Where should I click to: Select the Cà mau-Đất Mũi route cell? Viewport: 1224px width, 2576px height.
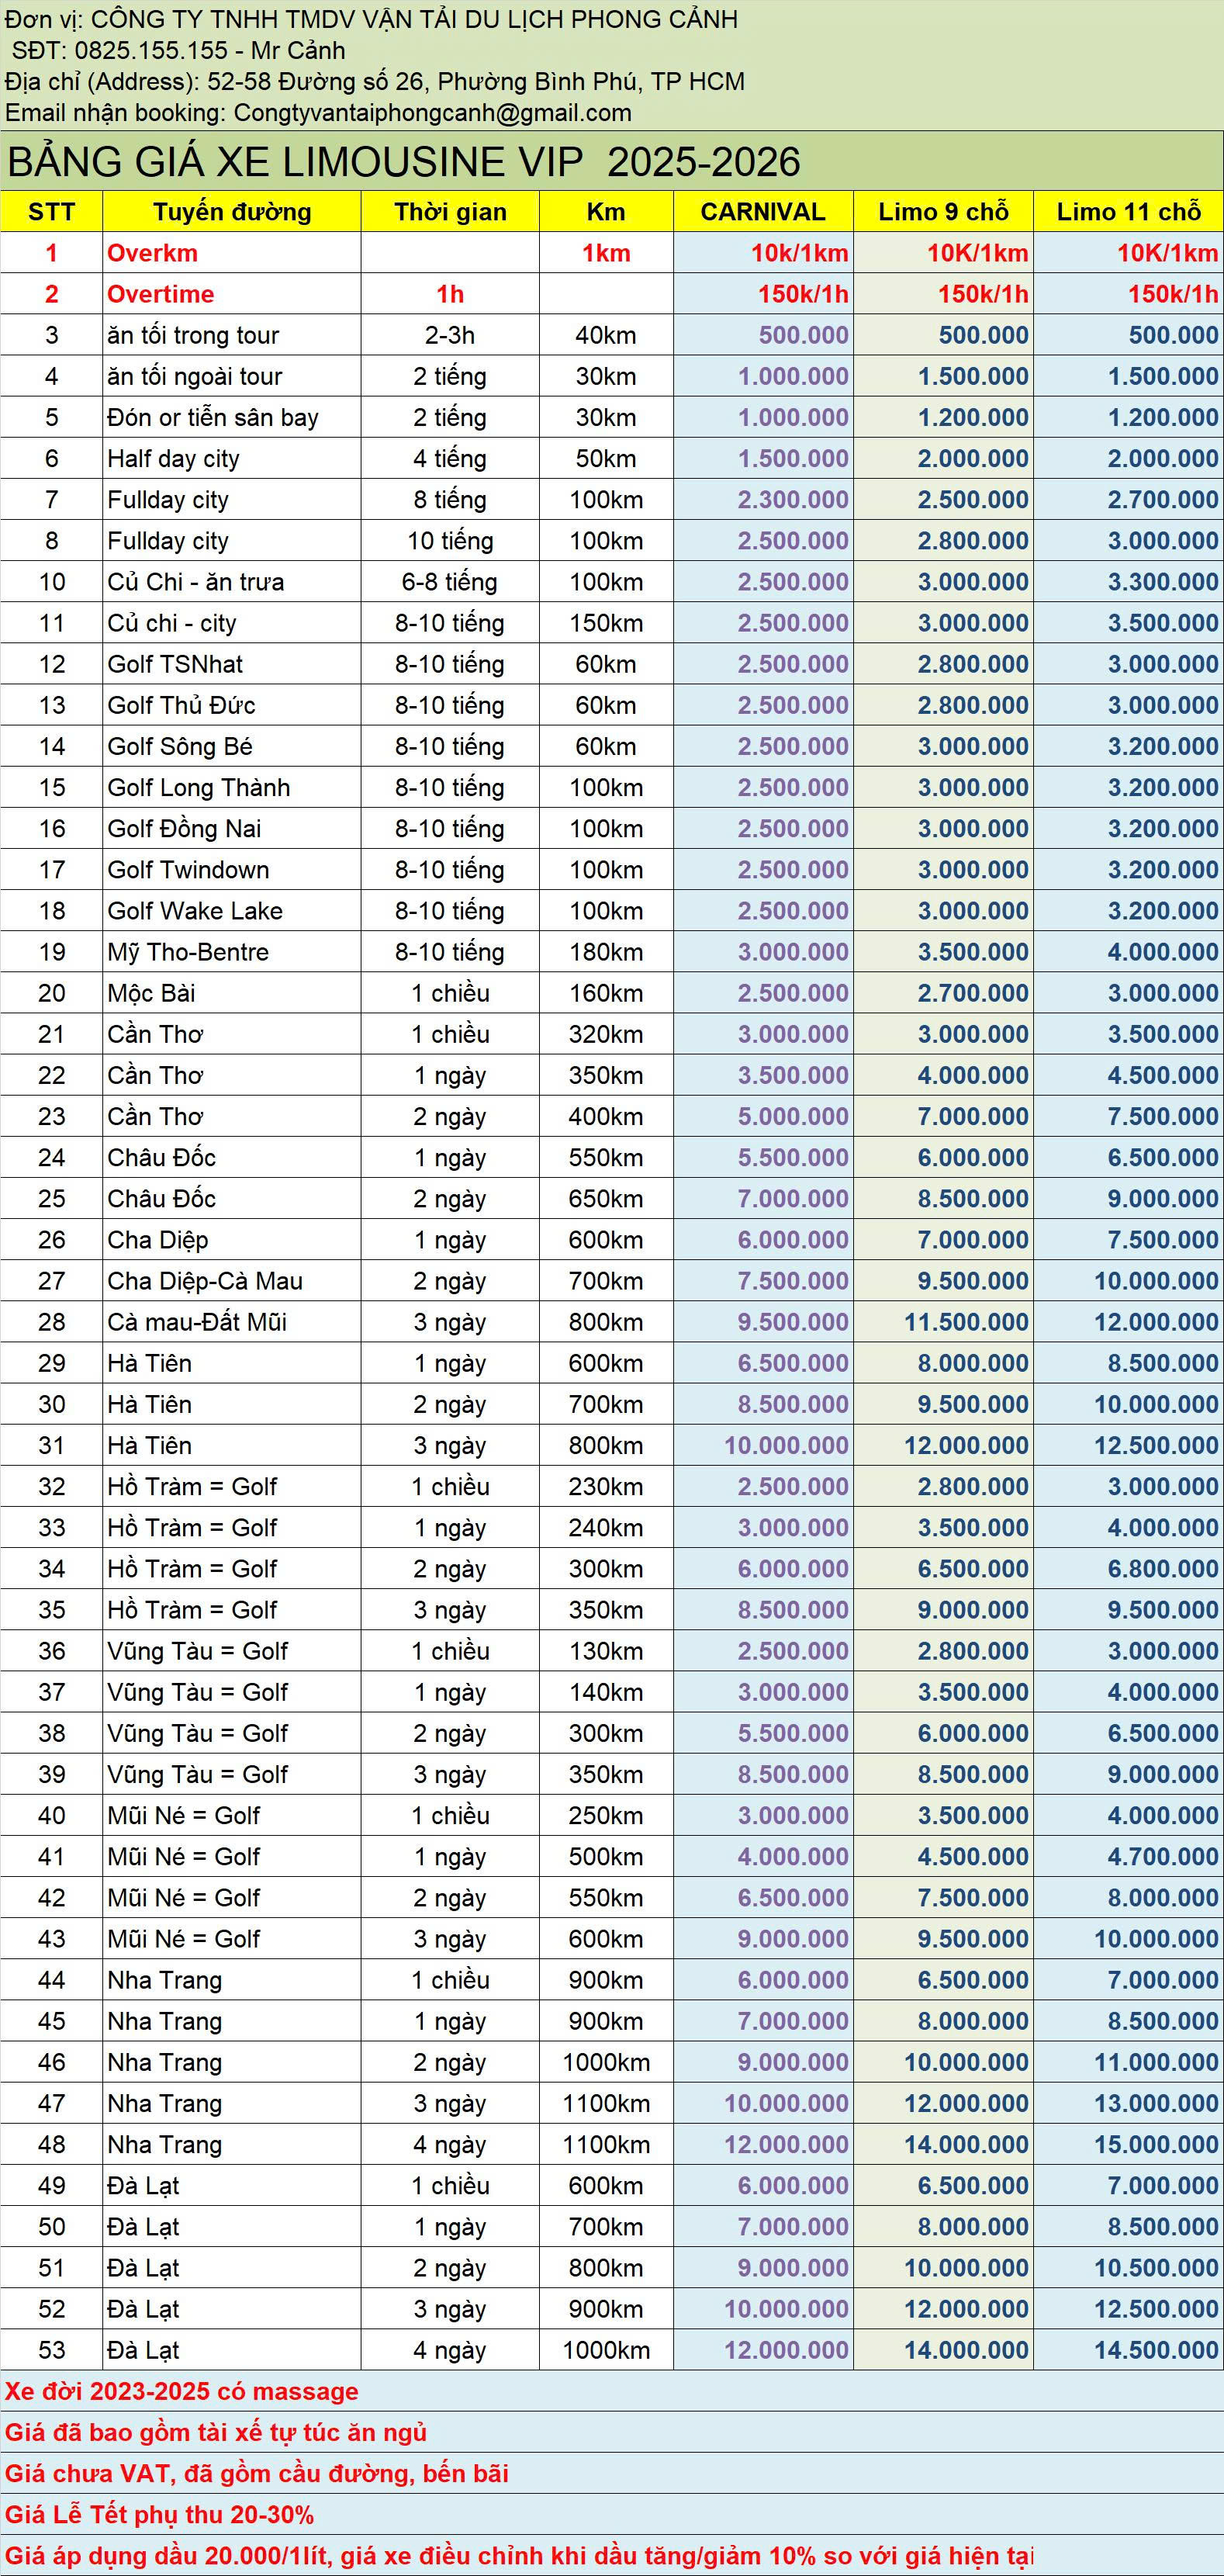197,1322
